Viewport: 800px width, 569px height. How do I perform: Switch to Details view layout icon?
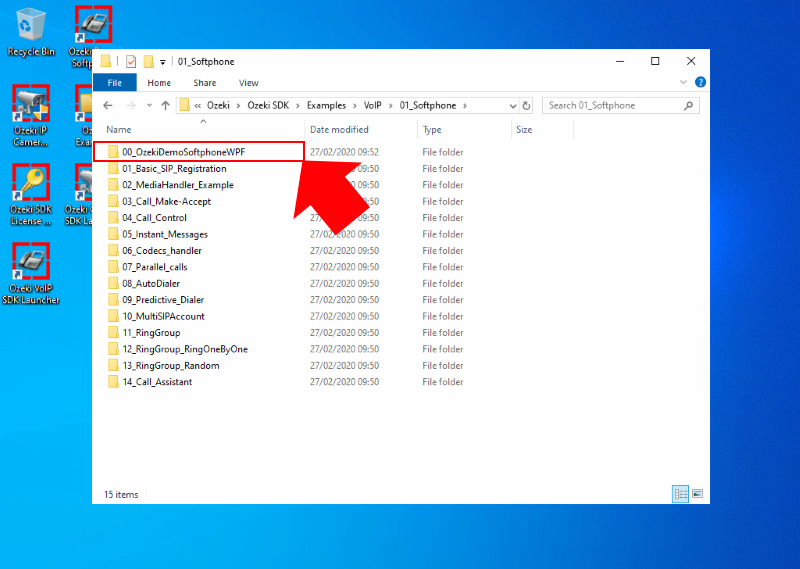point(680,494)
